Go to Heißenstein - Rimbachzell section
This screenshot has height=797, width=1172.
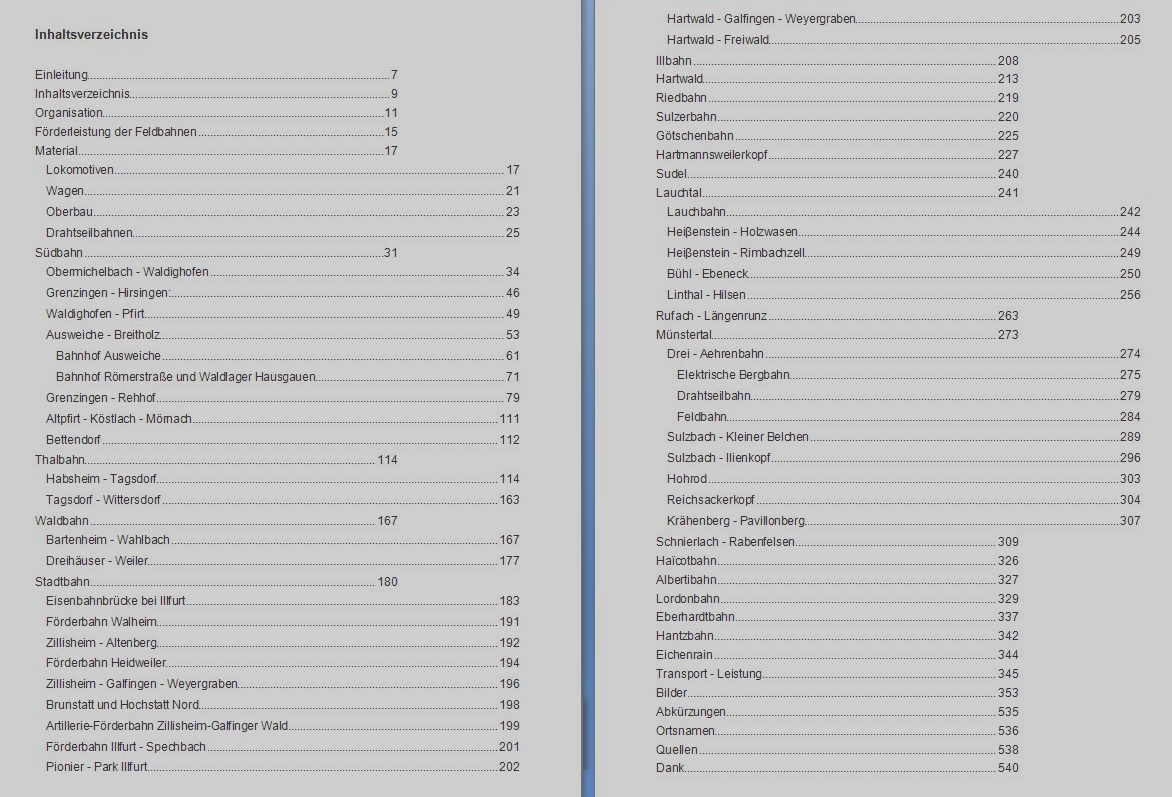pyautogui.click(x=736, y=253)
